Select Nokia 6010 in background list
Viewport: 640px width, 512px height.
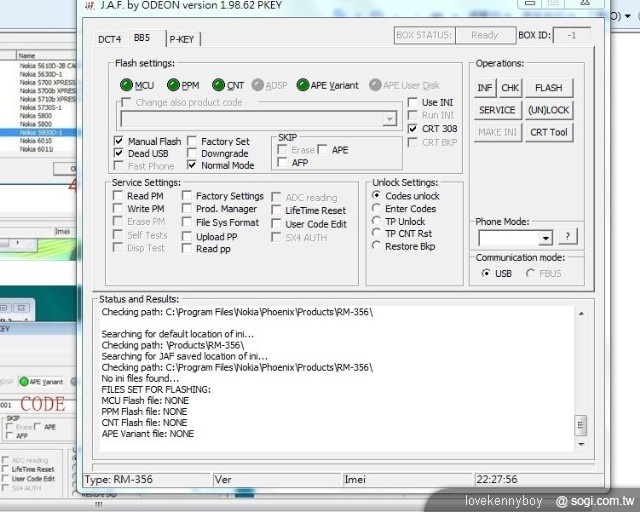(36, 140)
